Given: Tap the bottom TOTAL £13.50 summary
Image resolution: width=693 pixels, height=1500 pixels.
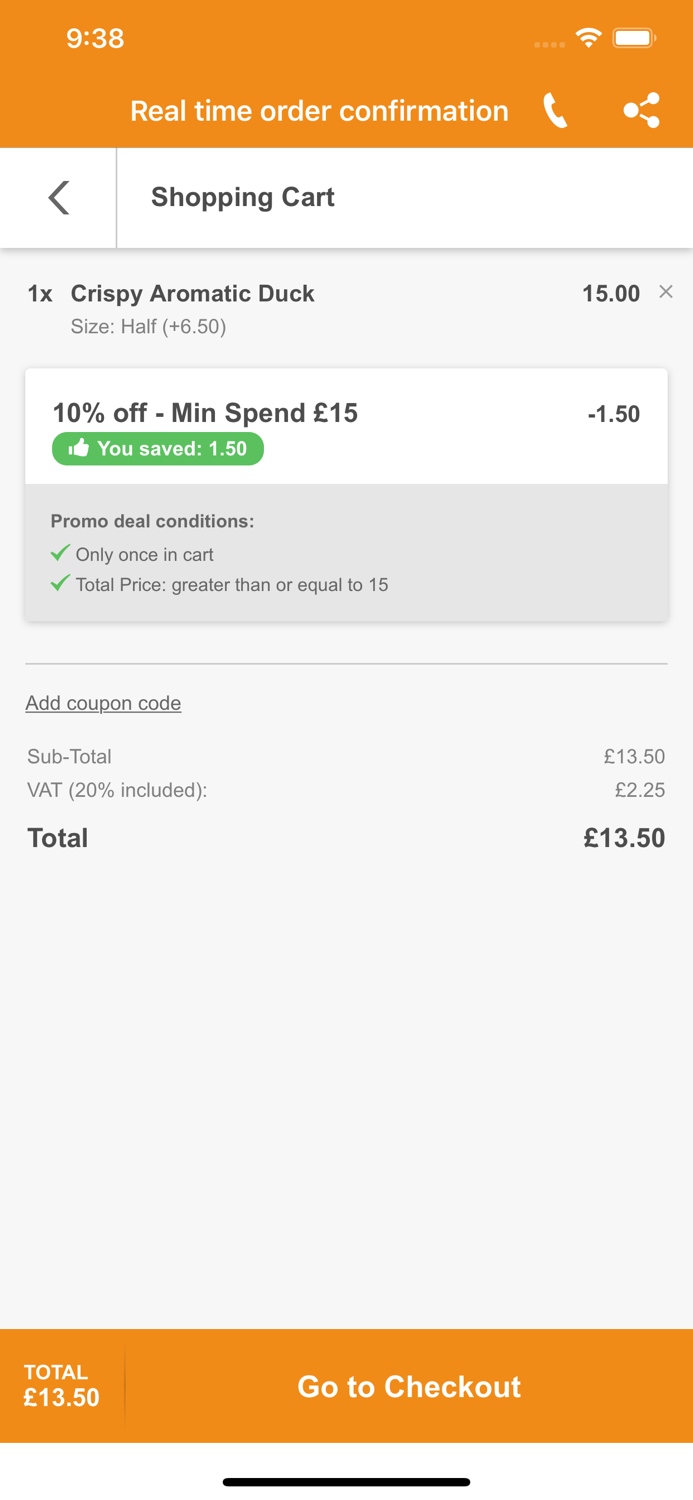Looking at the screenshot, I should [62, 1386].
